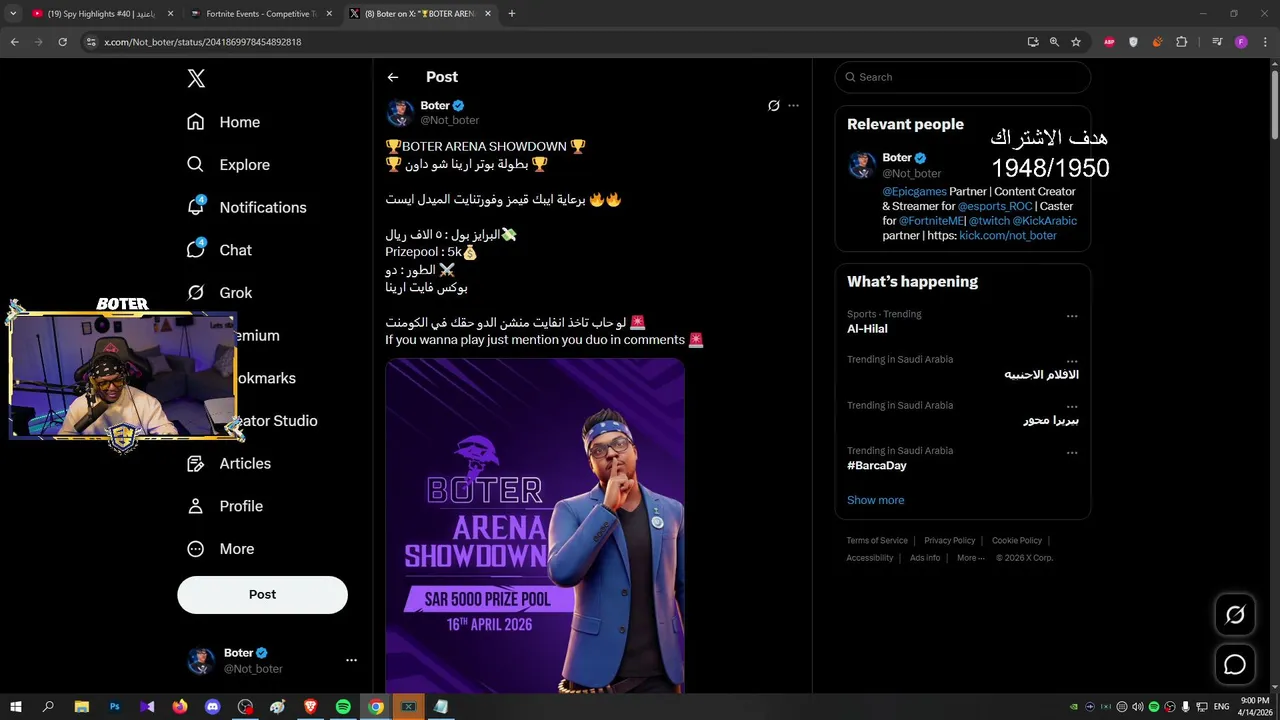
Task: Open Cookie Policy footer link
Action: (1016, 540)
